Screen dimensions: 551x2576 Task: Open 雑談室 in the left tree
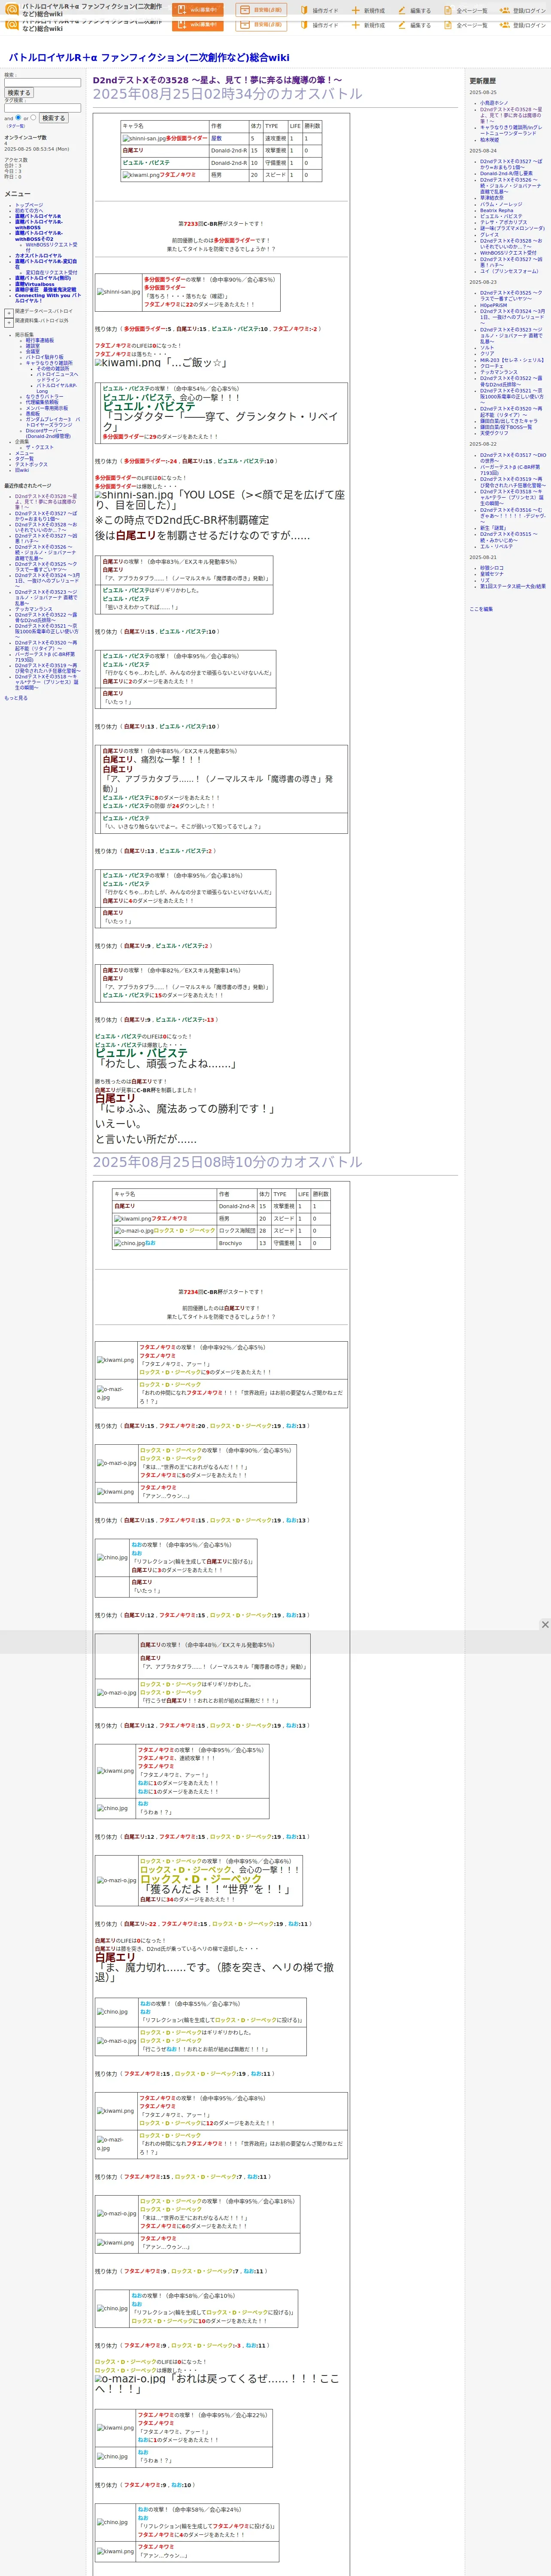pos(33,346)
